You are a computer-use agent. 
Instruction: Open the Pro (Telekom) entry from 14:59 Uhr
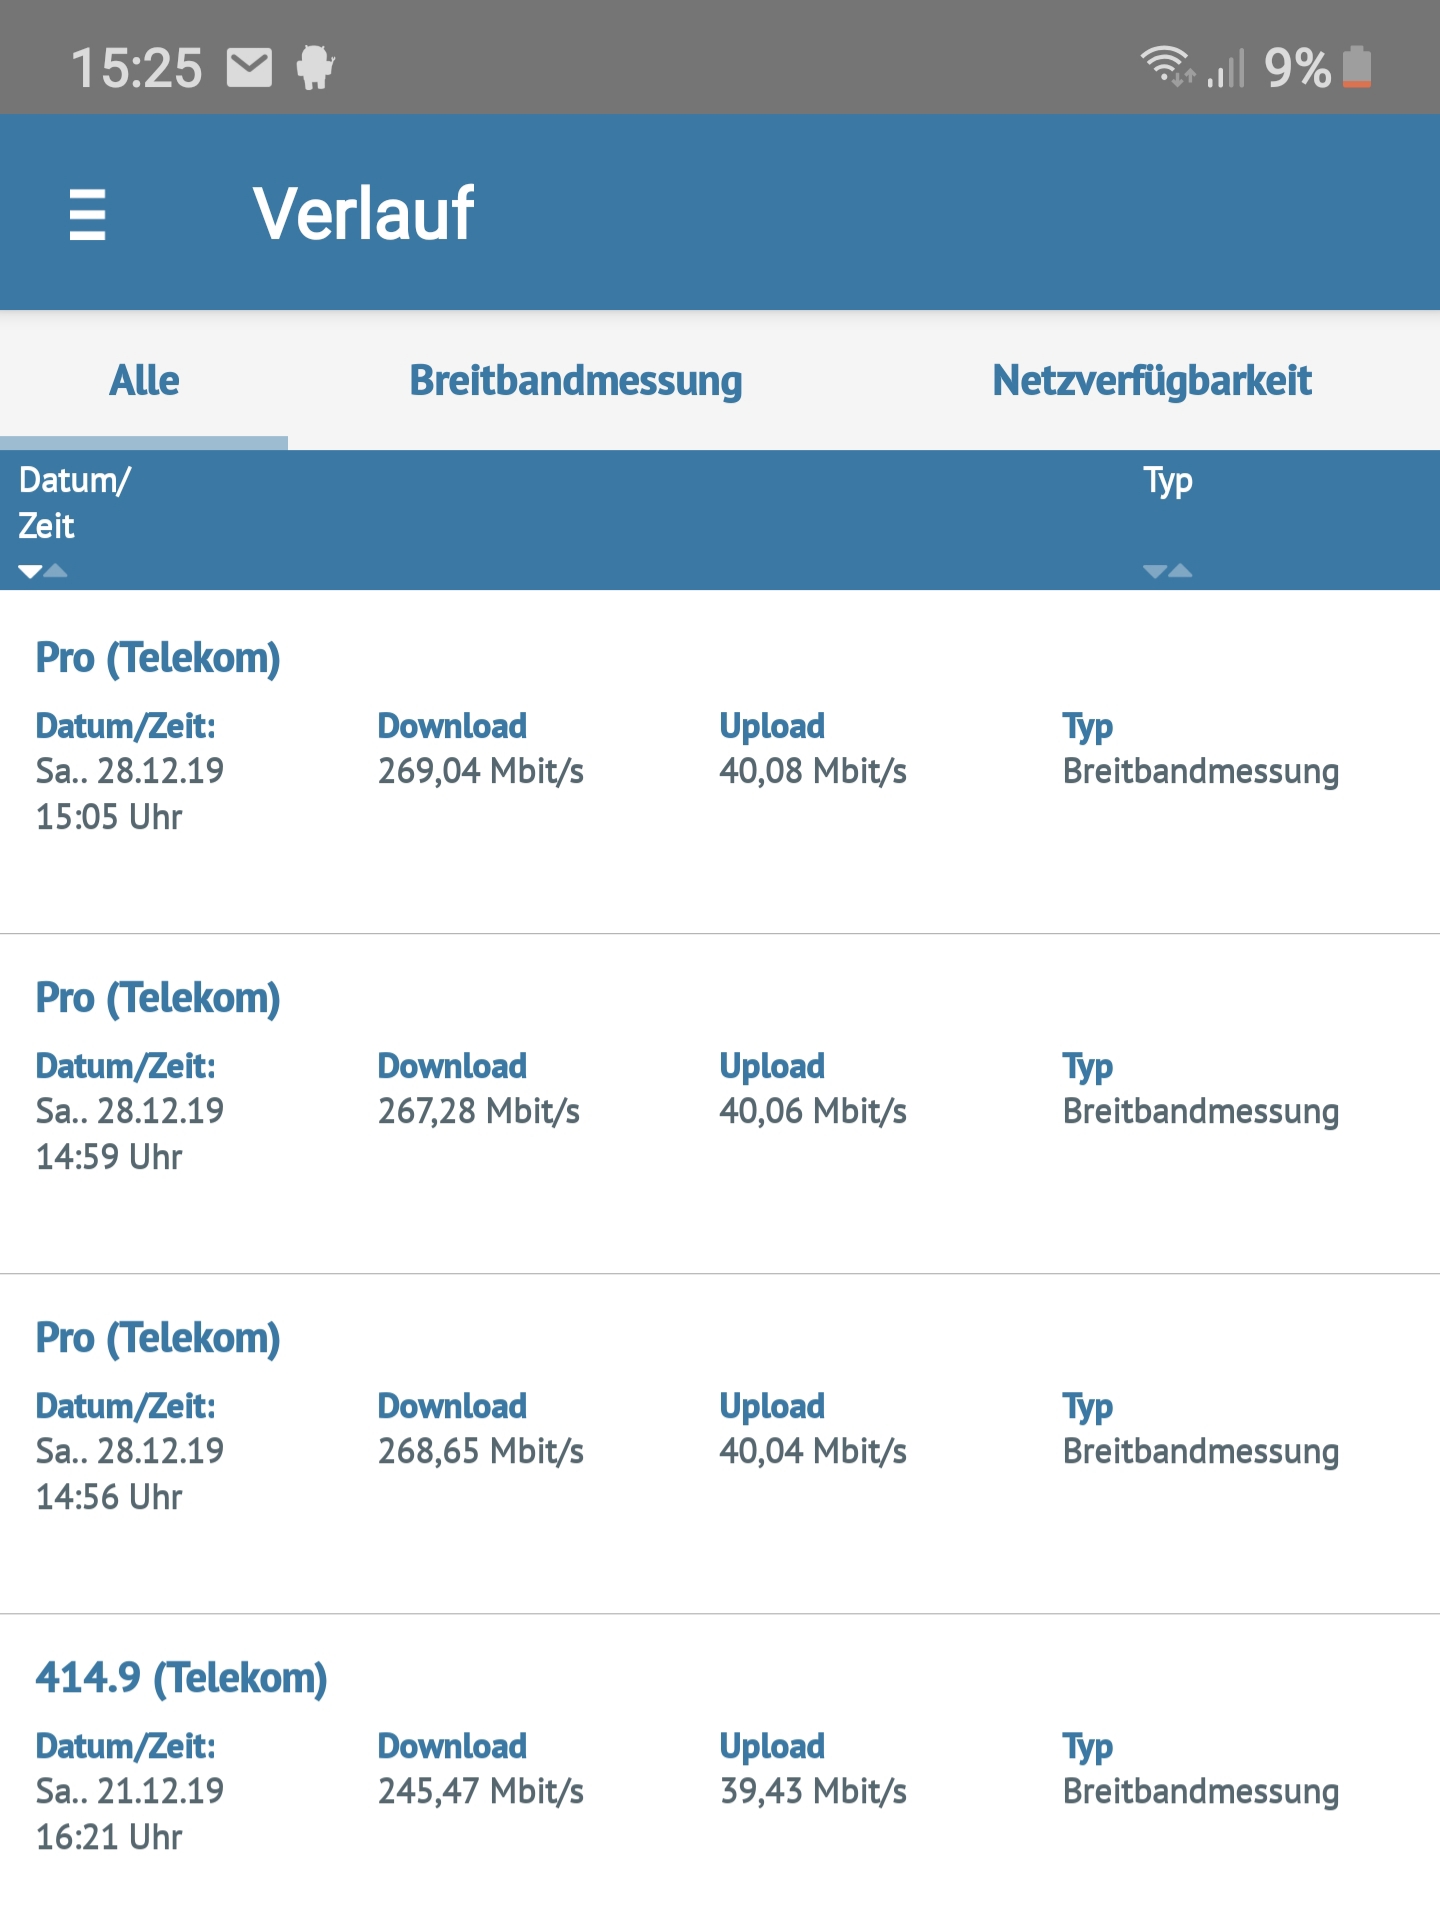pyautogui.click(x=720, y=1104)
